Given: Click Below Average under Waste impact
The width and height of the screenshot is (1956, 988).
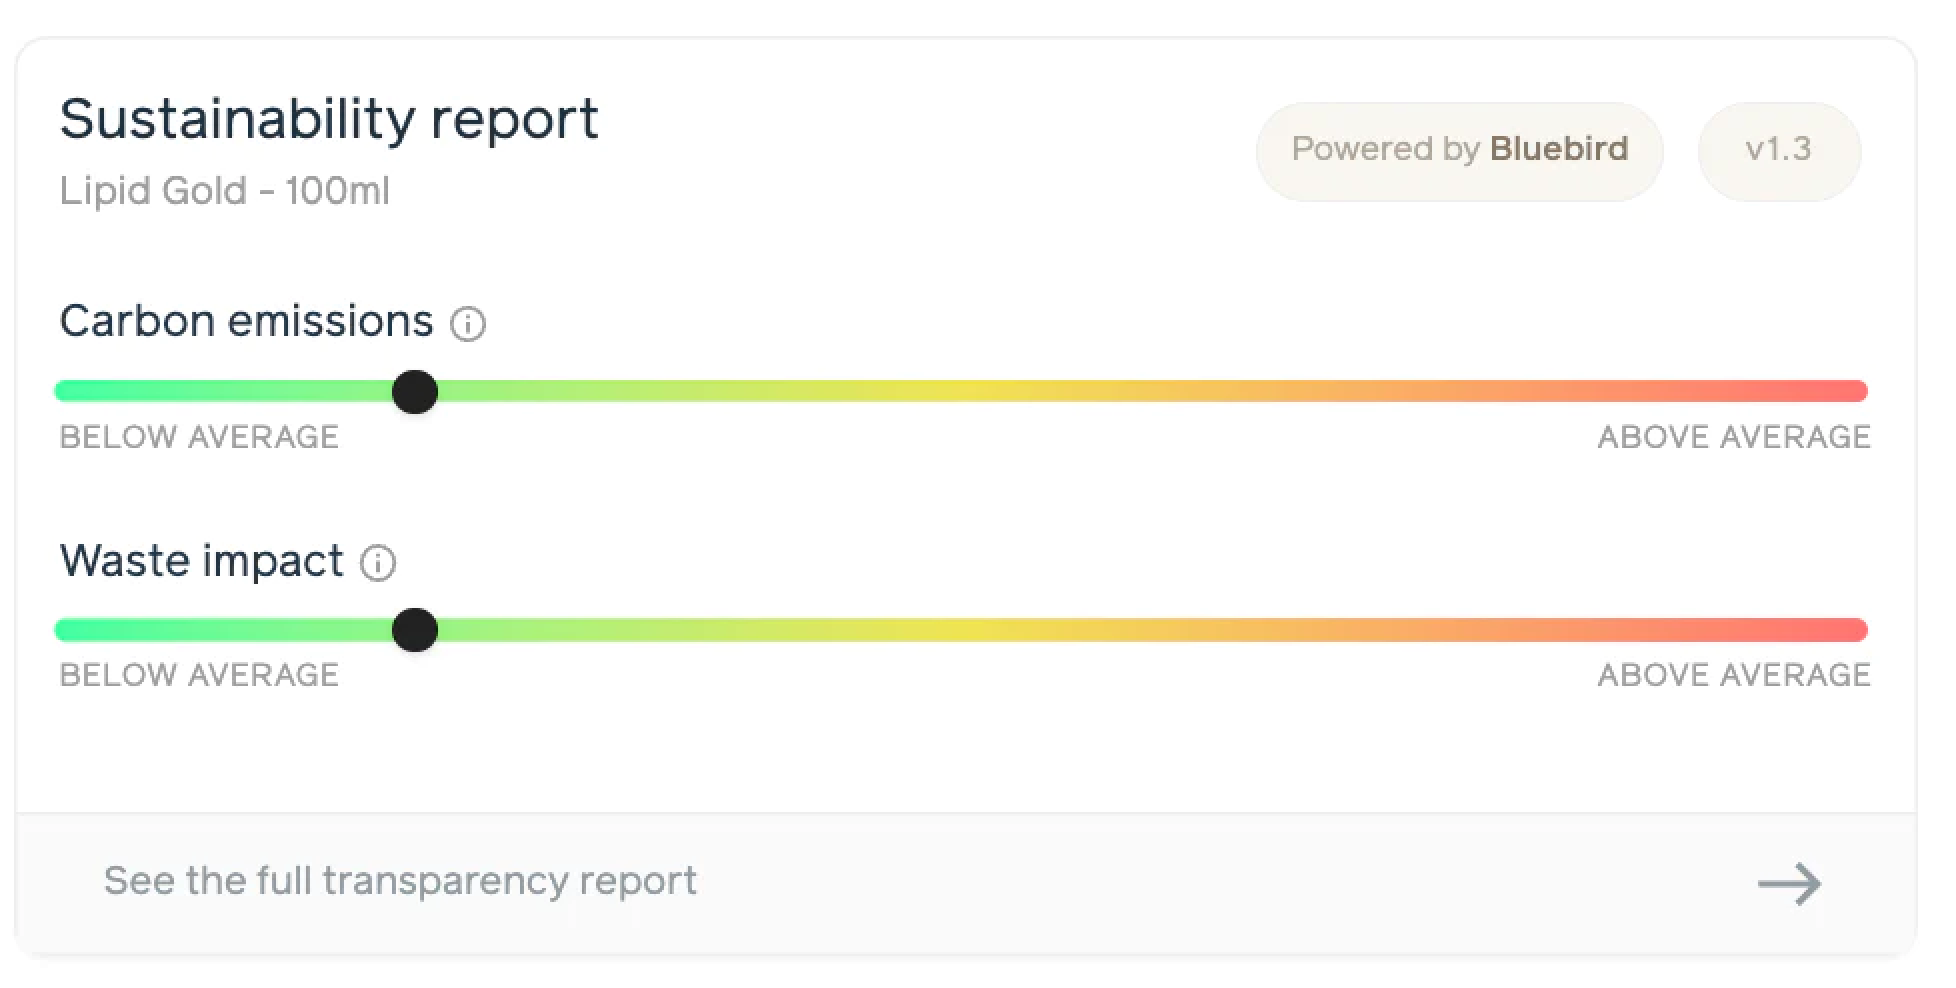Looking at the screenshot, I should coord(199,675).
